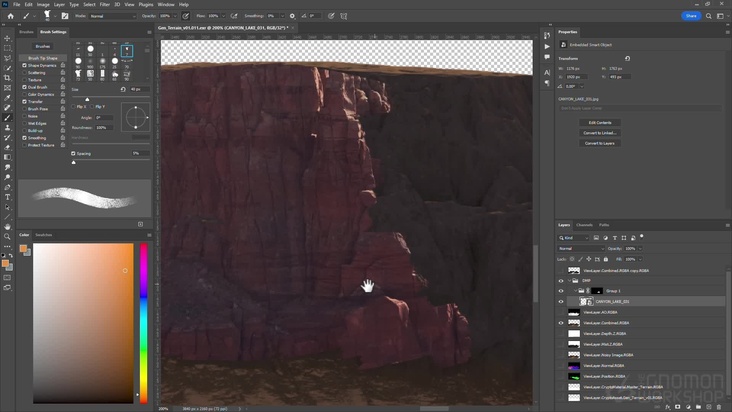The image size is (732, 412).
Task: Select Brush Tip Shape option
Action: coord(43,58)
